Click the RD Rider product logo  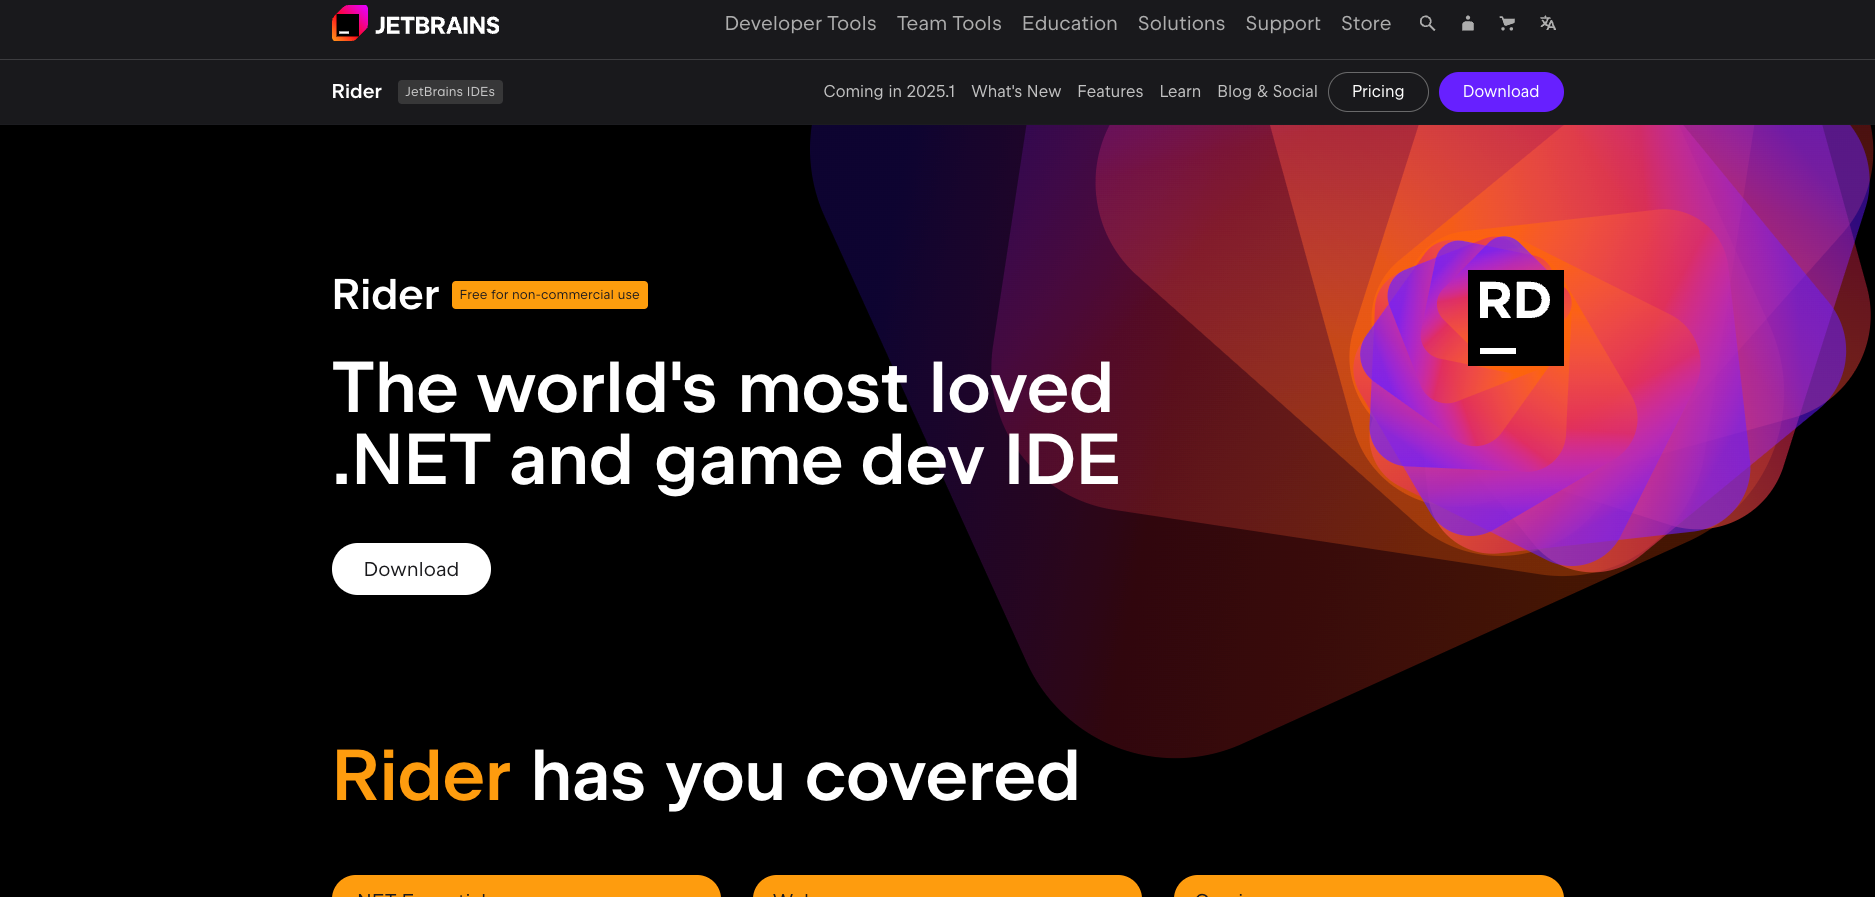tap(1515, 317)
